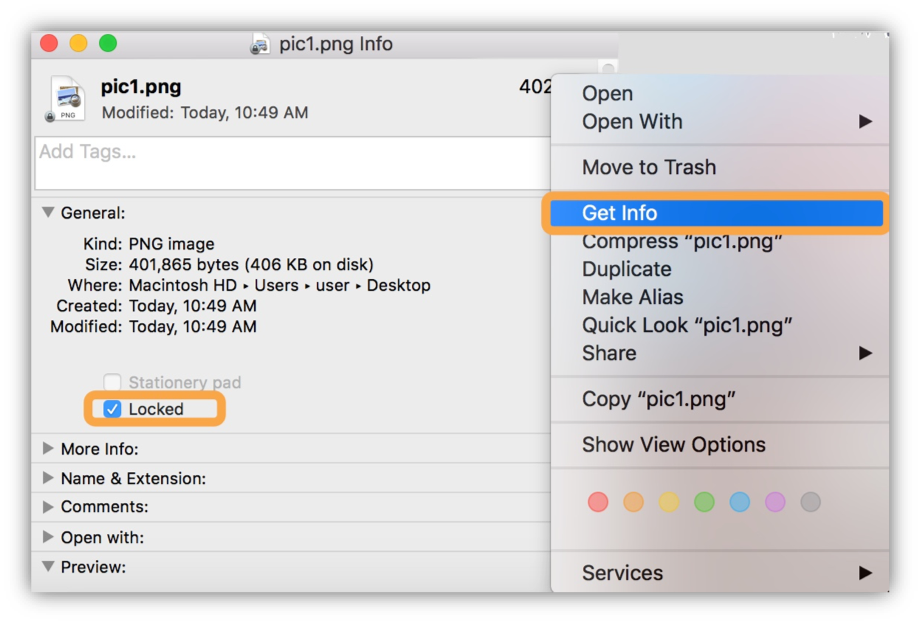Apply the green color tag
Screen dimensions: 920x622
tap(704, 502)
